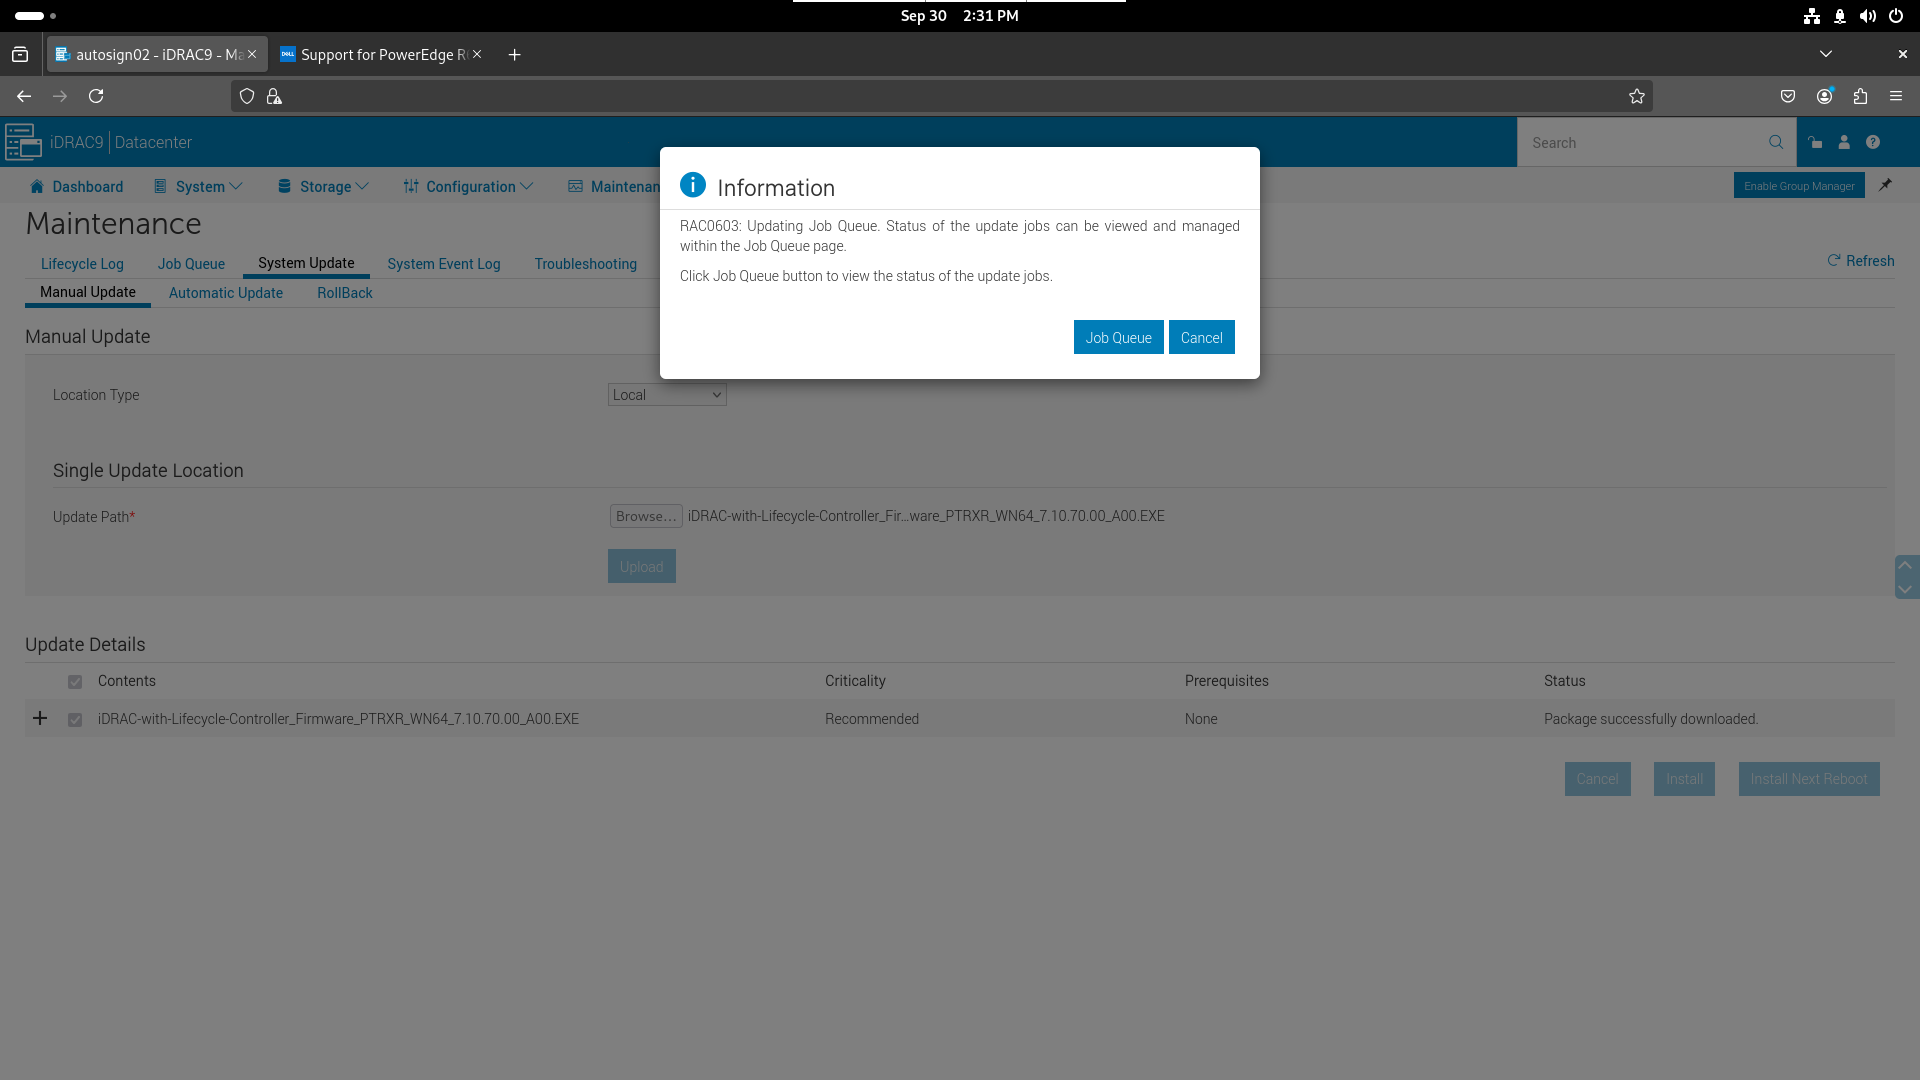The height and width of the screenshot is (1080, 1920).
Task: Close the Support for PowerEdge tab
Action: (478, 54)
